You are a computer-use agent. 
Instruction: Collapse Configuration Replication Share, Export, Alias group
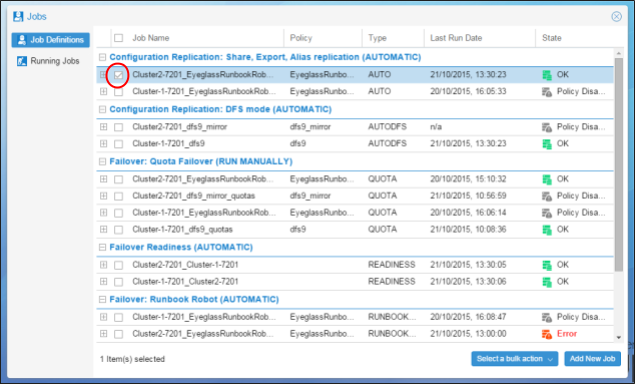coord(103,57)
